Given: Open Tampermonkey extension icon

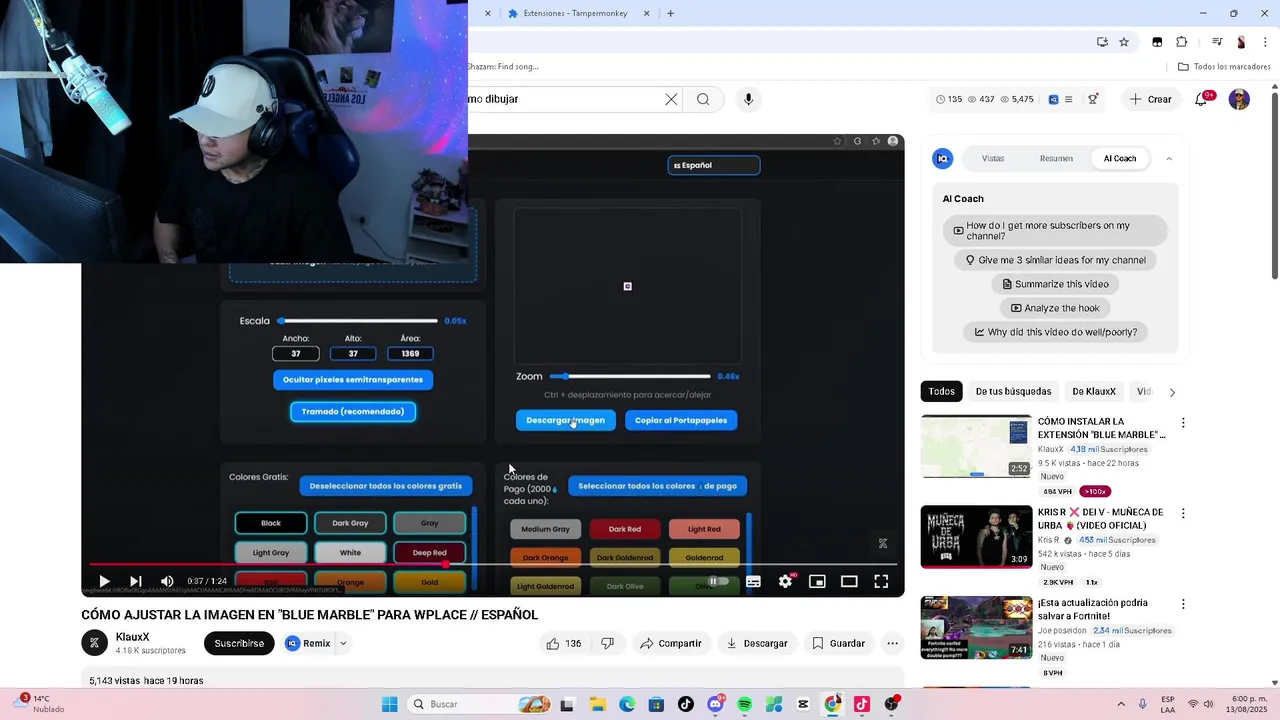Looking at the screenshot, I should click(1157, 42).
